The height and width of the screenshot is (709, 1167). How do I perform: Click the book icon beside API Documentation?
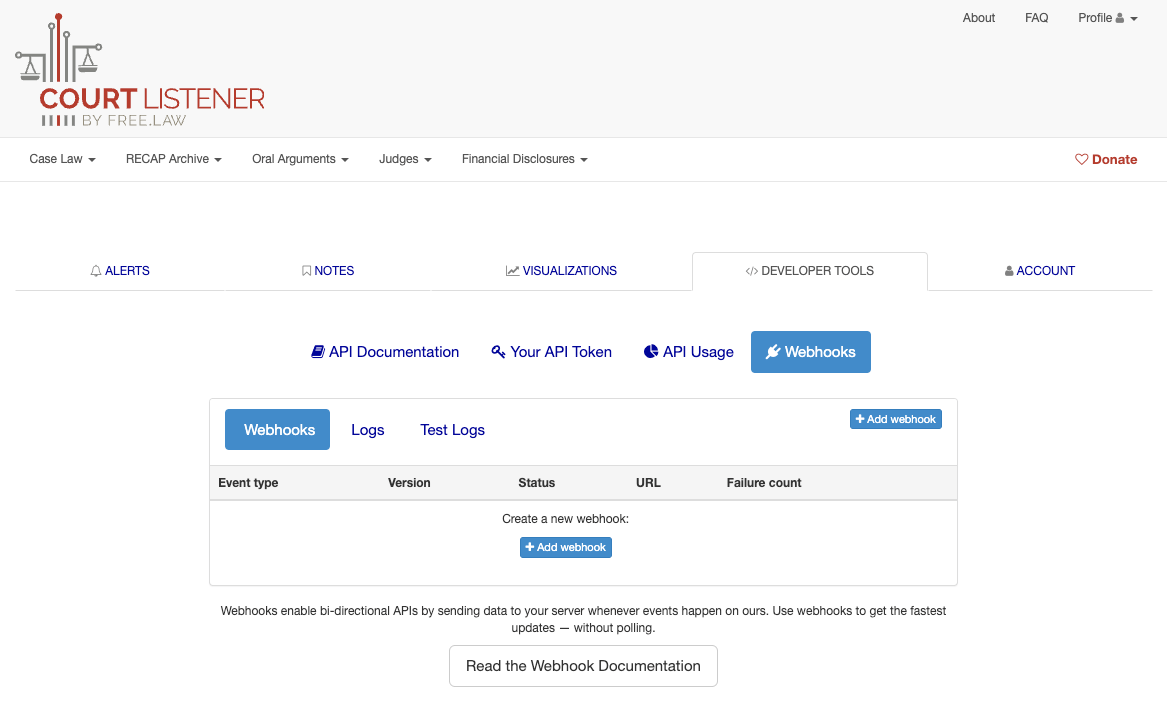click(318, 351)
